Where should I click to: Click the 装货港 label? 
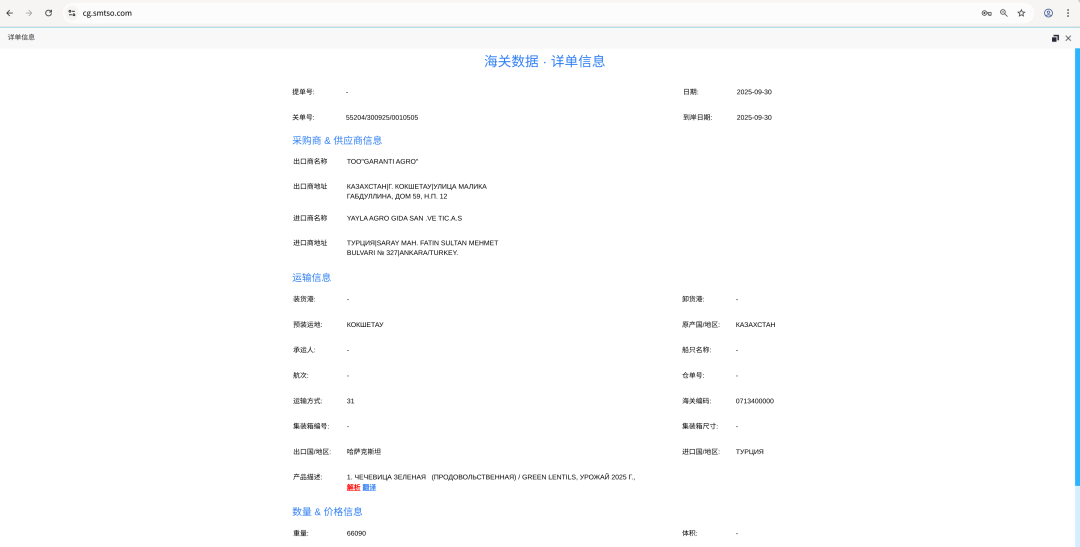tap(304, 299)
